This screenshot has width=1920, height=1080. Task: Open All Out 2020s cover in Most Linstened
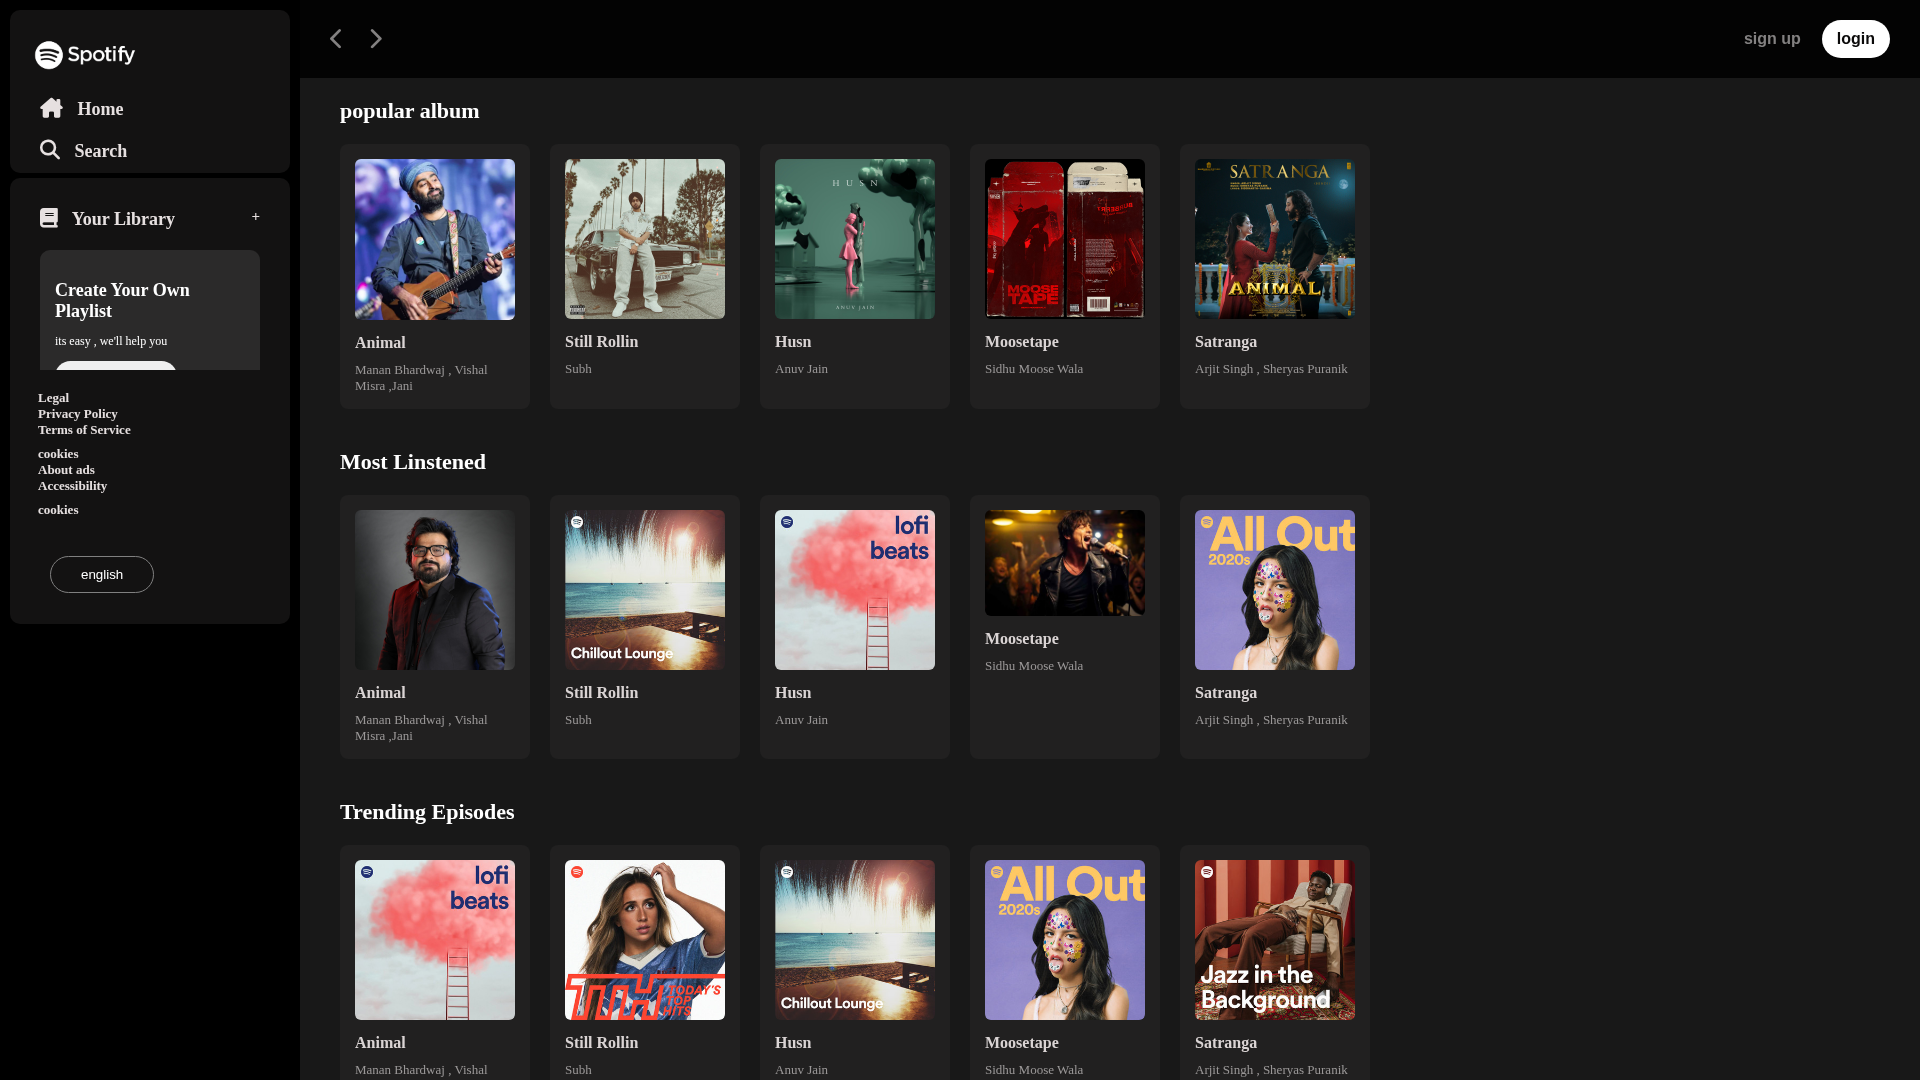click(x=1275, y=590)
